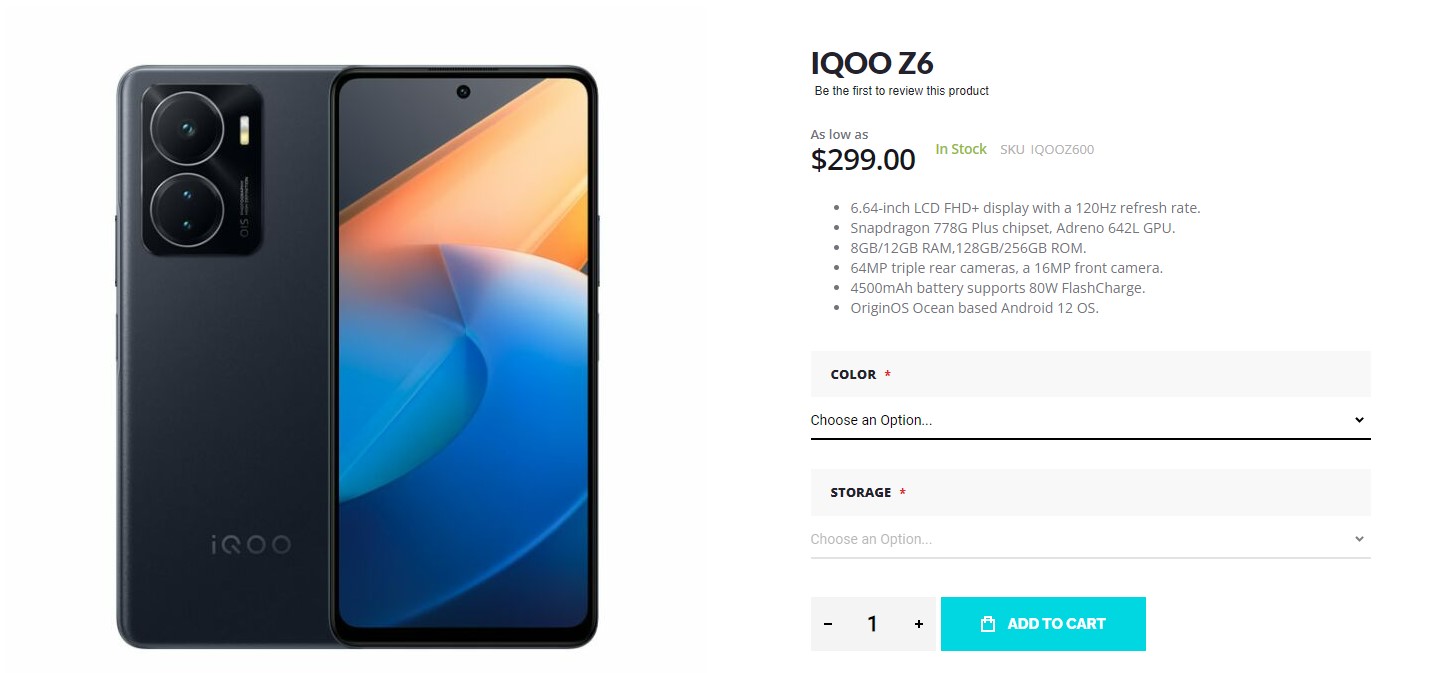Open the COLOR dropdown chevron
The height and width of the screenshot is (673, 1446).
[x=1359, y=420]
